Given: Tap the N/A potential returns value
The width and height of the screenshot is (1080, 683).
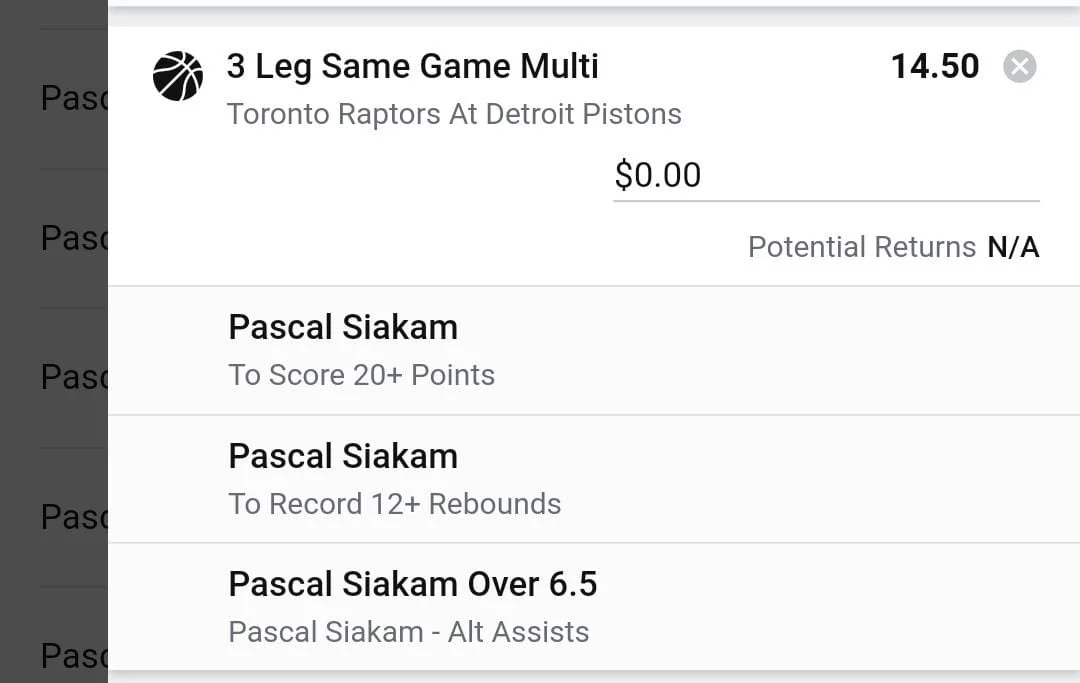Looking at the screenshot, I should [1013, 247].
